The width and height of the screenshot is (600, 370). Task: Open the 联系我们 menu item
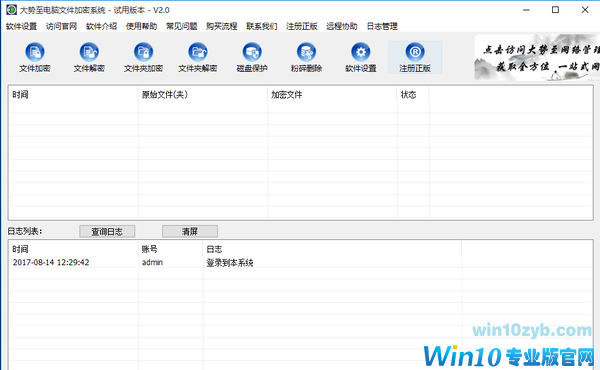[x=262, y=26]
